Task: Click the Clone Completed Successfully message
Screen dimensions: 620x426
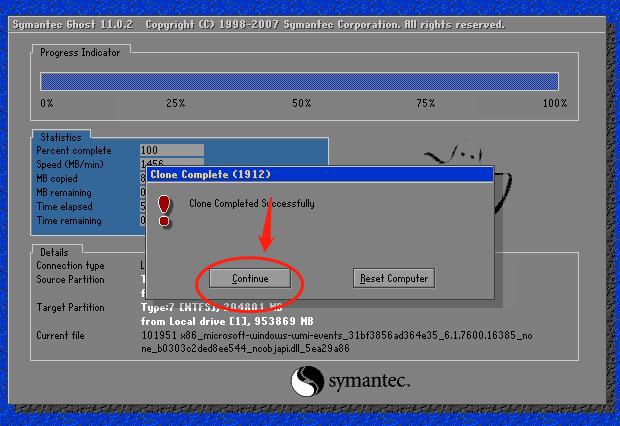Action: (x=252, y=204)
